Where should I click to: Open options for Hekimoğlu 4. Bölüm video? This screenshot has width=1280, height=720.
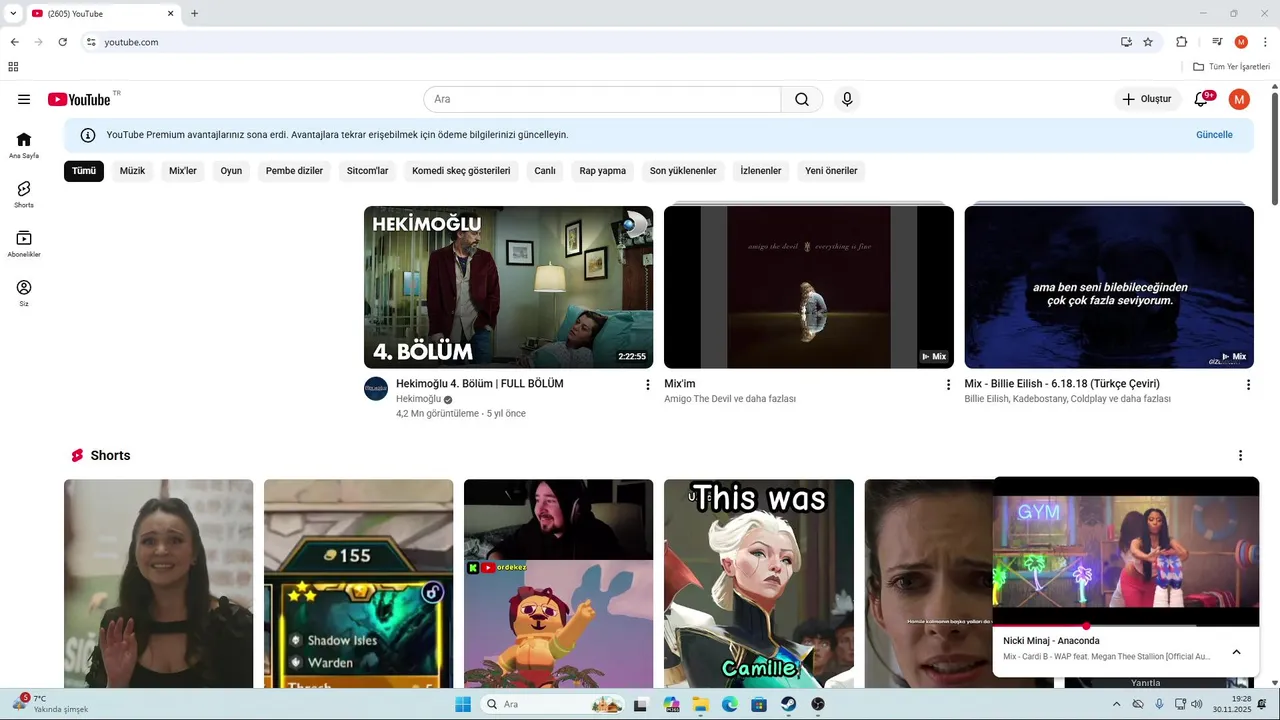[x=648, y=385]
